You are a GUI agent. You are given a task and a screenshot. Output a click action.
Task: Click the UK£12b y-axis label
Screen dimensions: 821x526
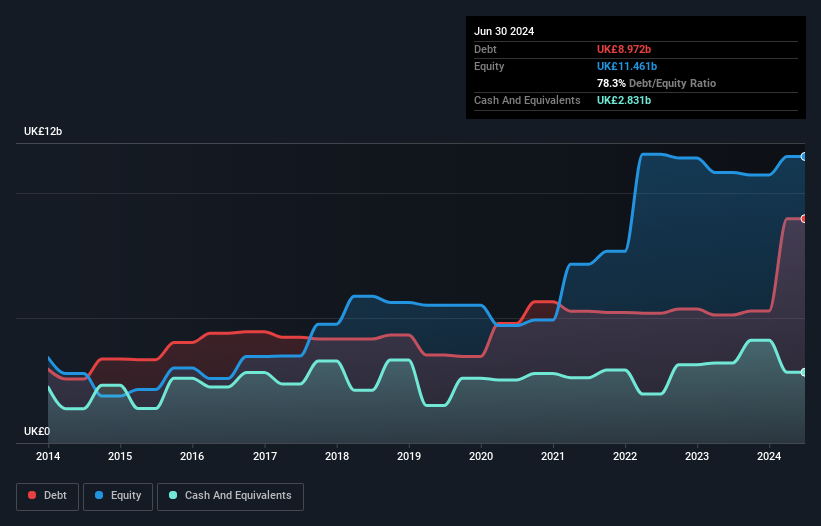[43, 131]
